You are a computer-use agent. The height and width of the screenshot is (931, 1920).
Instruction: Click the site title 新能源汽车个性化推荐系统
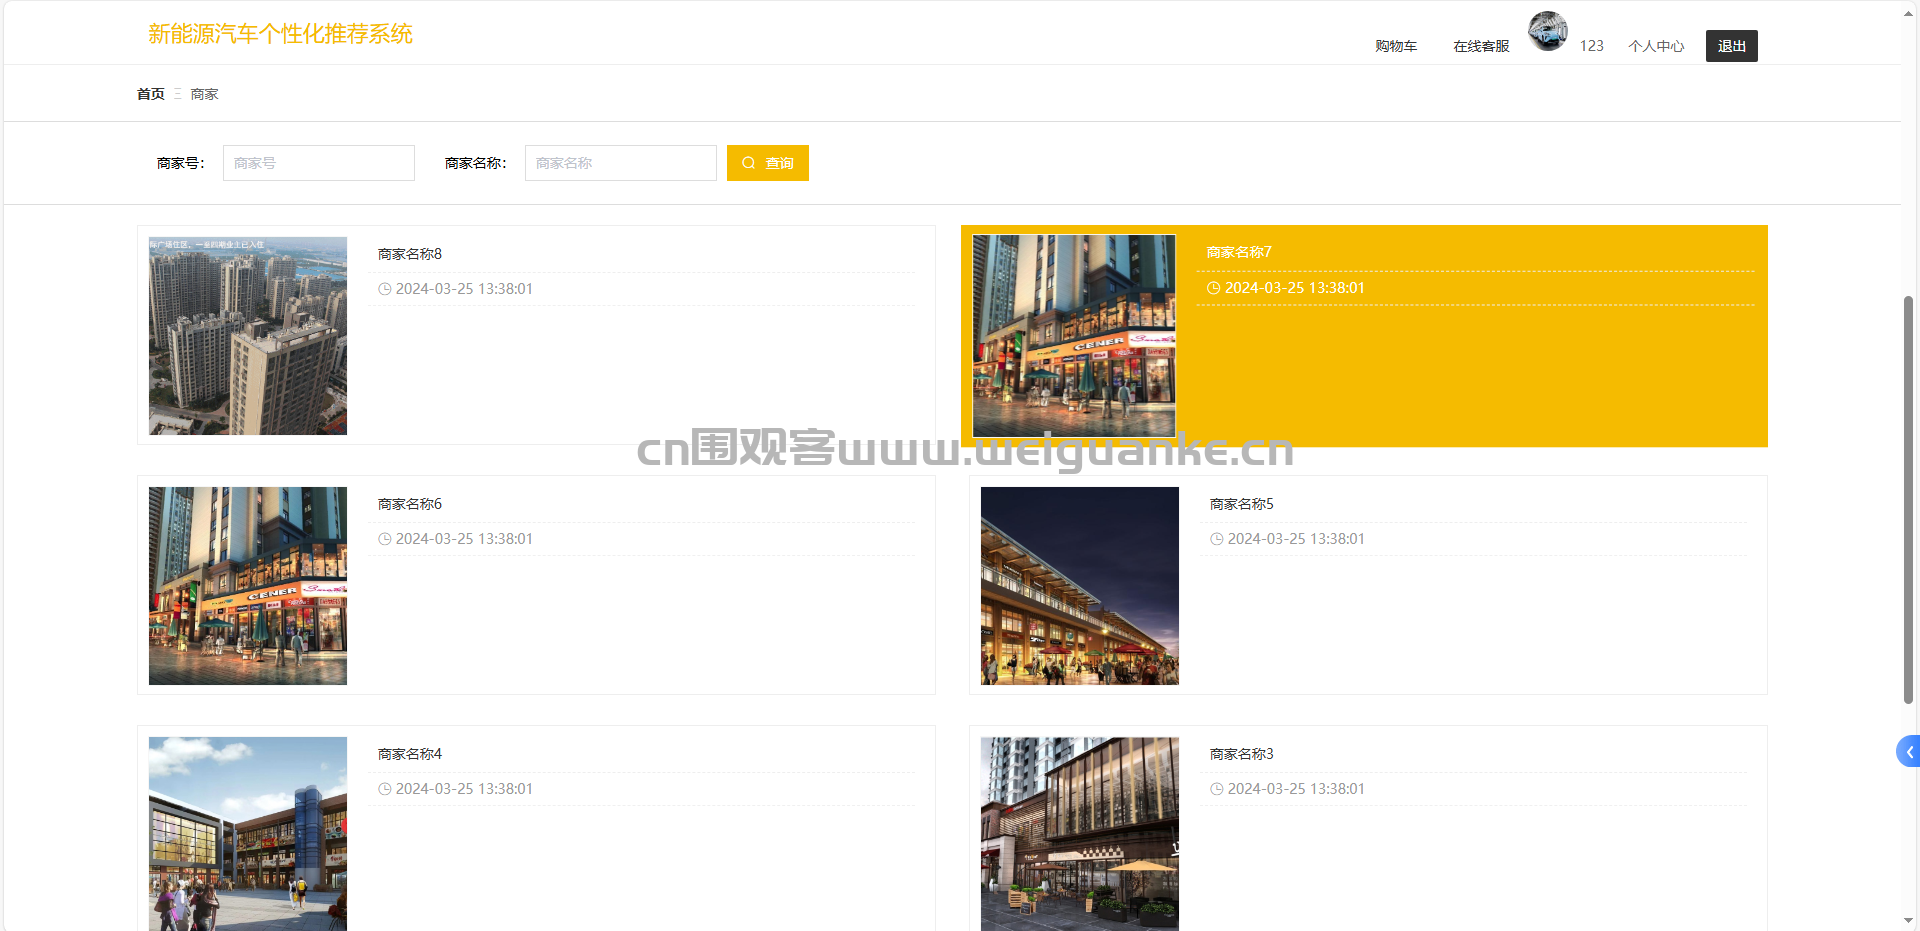280,34
